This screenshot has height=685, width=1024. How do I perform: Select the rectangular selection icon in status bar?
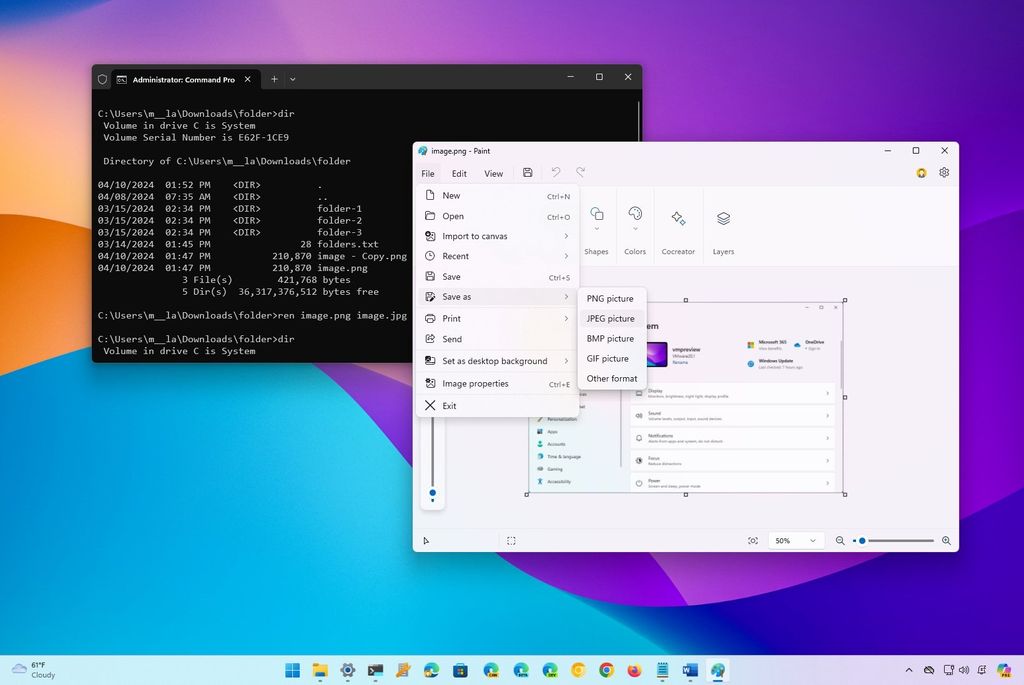511,540
